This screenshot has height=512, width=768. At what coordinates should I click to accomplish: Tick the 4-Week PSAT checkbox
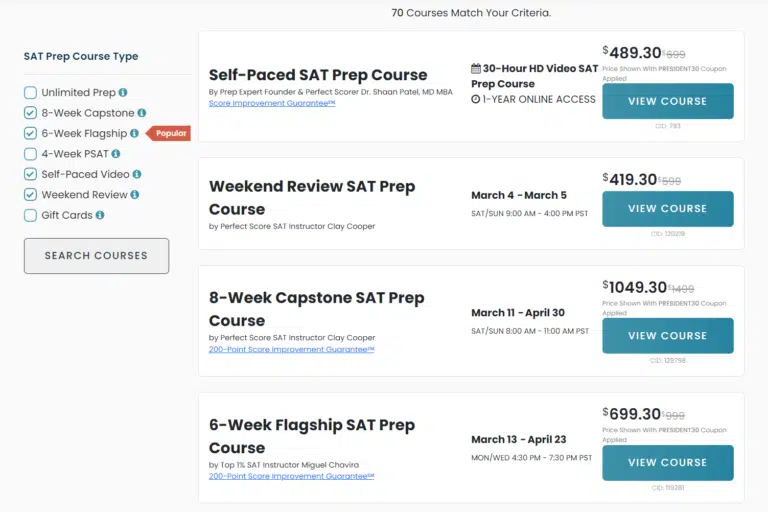31,154
